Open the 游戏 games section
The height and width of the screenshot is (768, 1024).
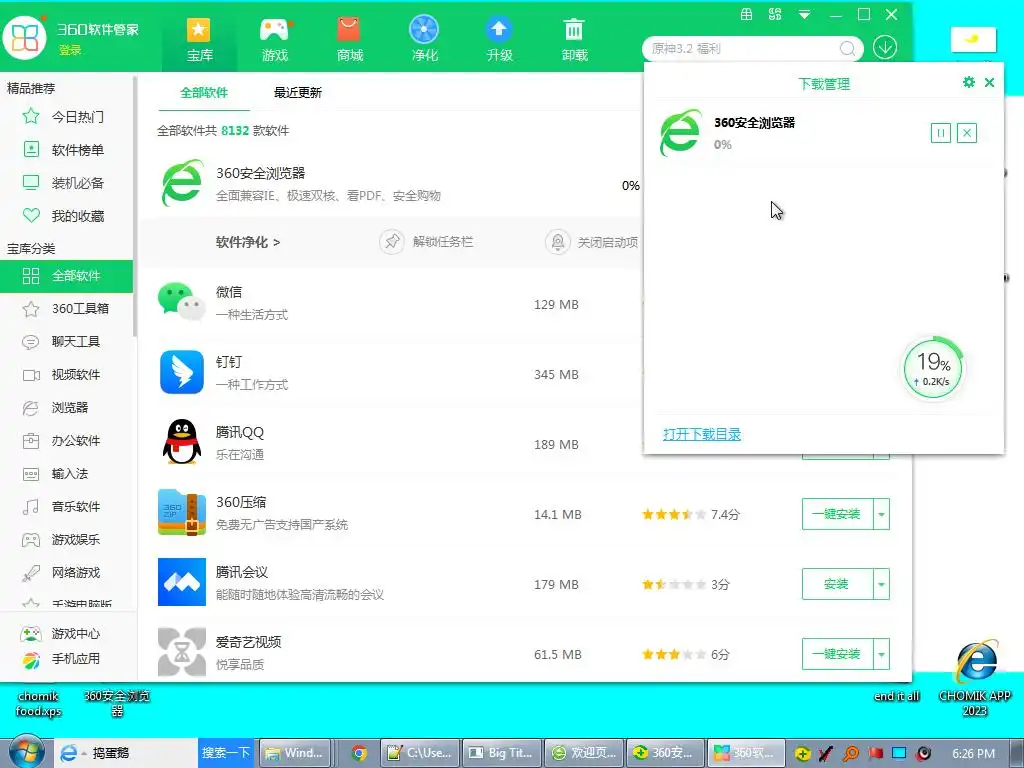(274, 39)
